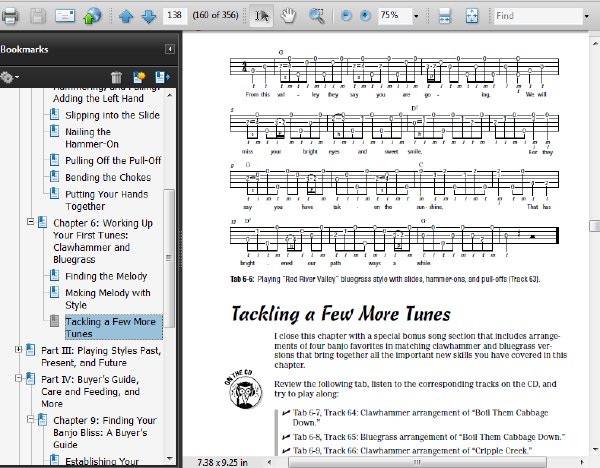Delete selected bookmark with trash icon
The width and height of the screenshot is (600, 468).
pyautogui.click(x=116, y=77)
